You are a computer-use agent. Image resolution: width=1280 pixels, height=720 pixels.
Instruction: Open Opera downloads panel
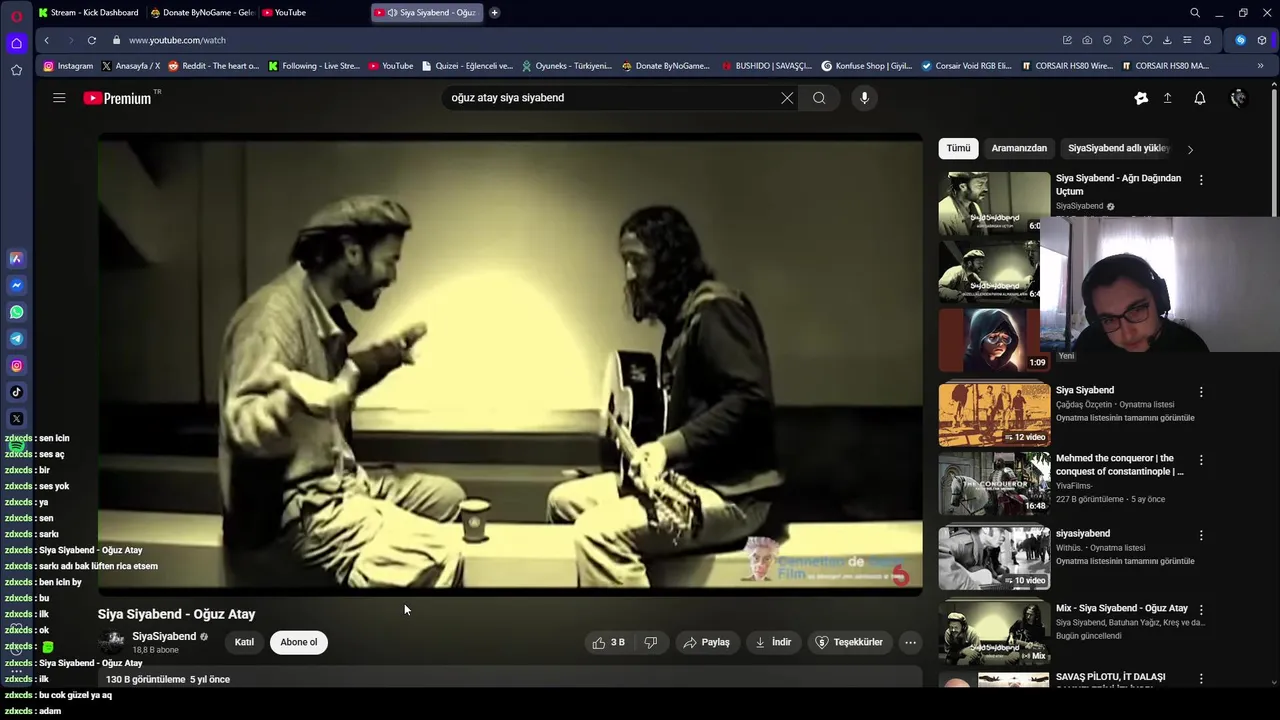tap(1167, 40)
